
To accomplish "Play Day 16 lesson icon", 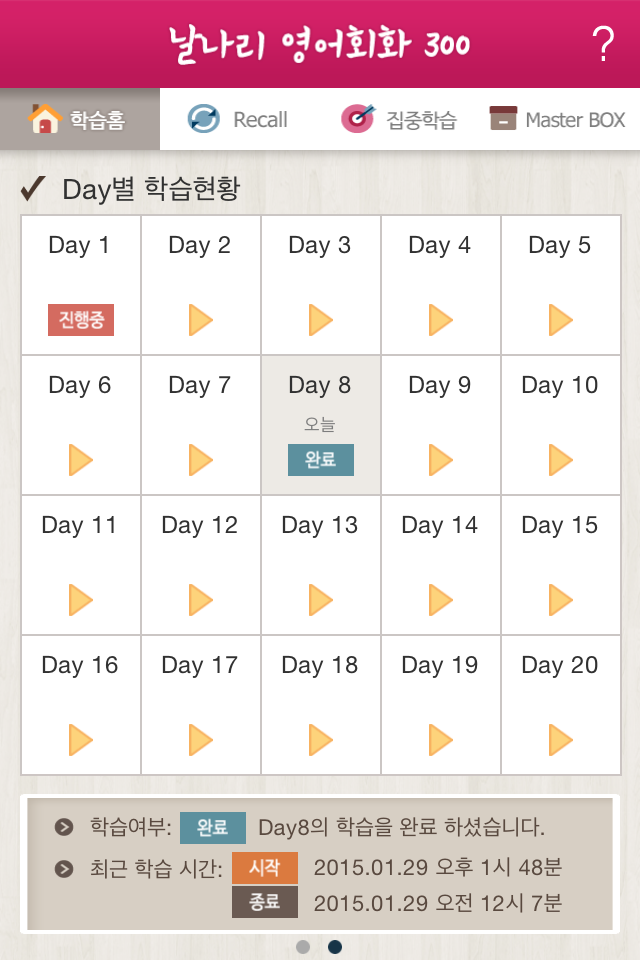I will (x=81, y=740).
